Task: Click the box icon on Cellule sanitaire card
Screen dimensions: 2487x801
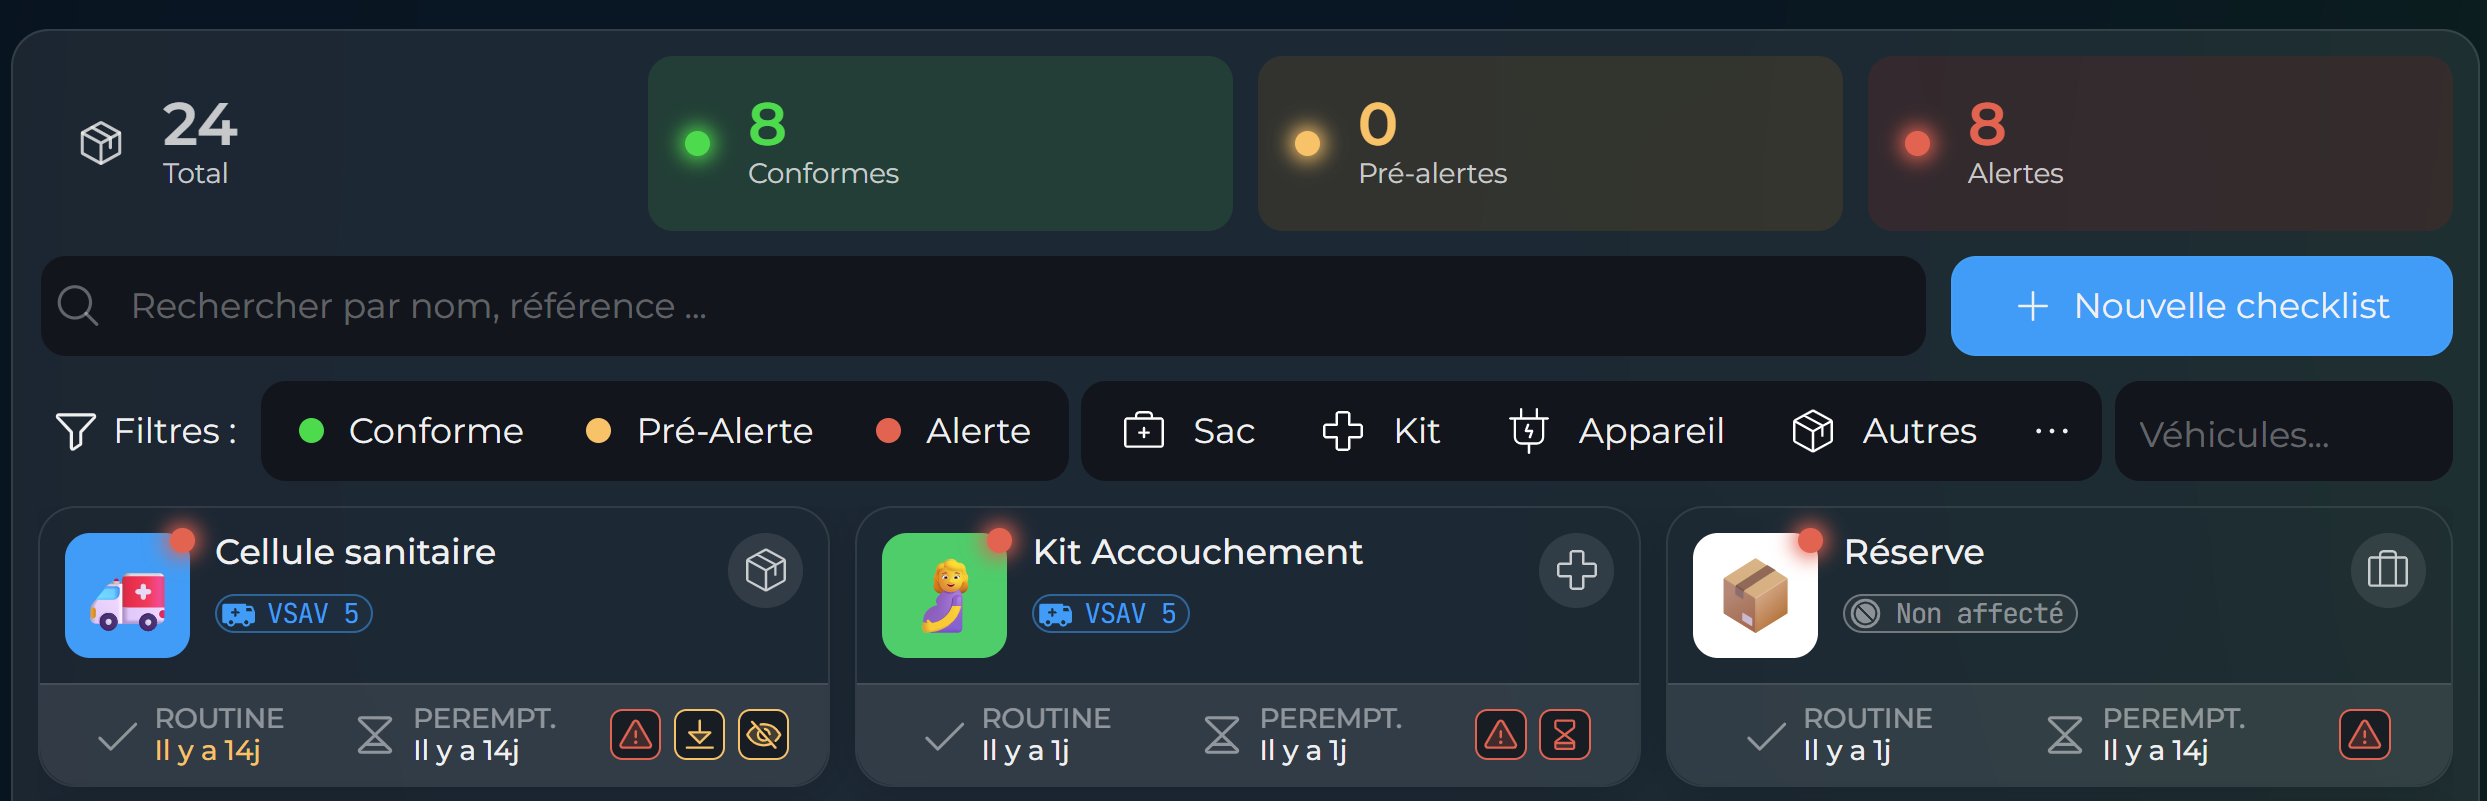Action: [765, 571]
